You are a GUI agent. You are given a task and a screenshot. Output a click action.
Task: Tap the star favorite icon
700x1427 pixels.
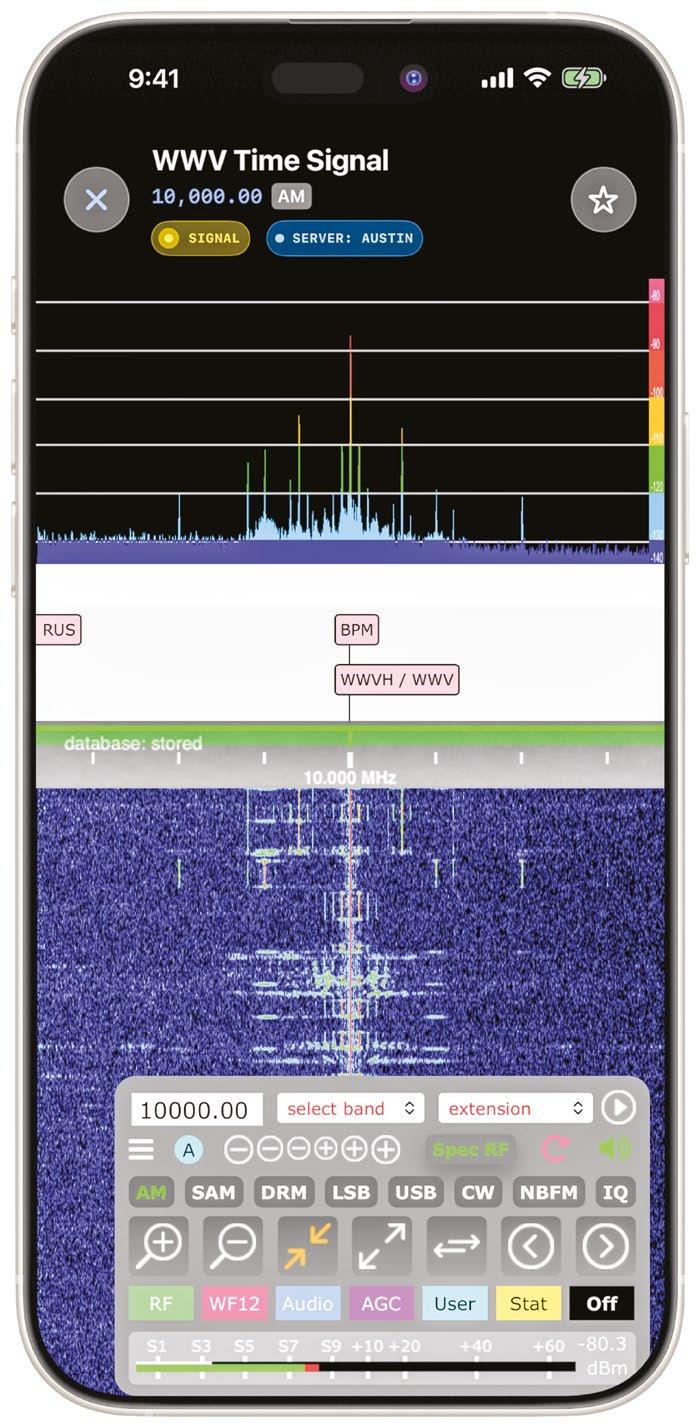(603, 201)
